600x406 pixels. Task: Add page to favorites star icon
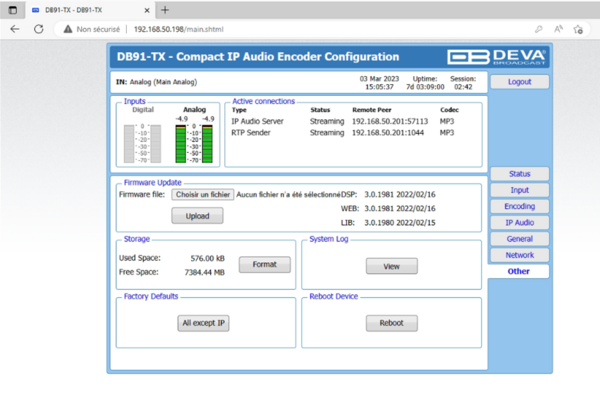point(578,29)
